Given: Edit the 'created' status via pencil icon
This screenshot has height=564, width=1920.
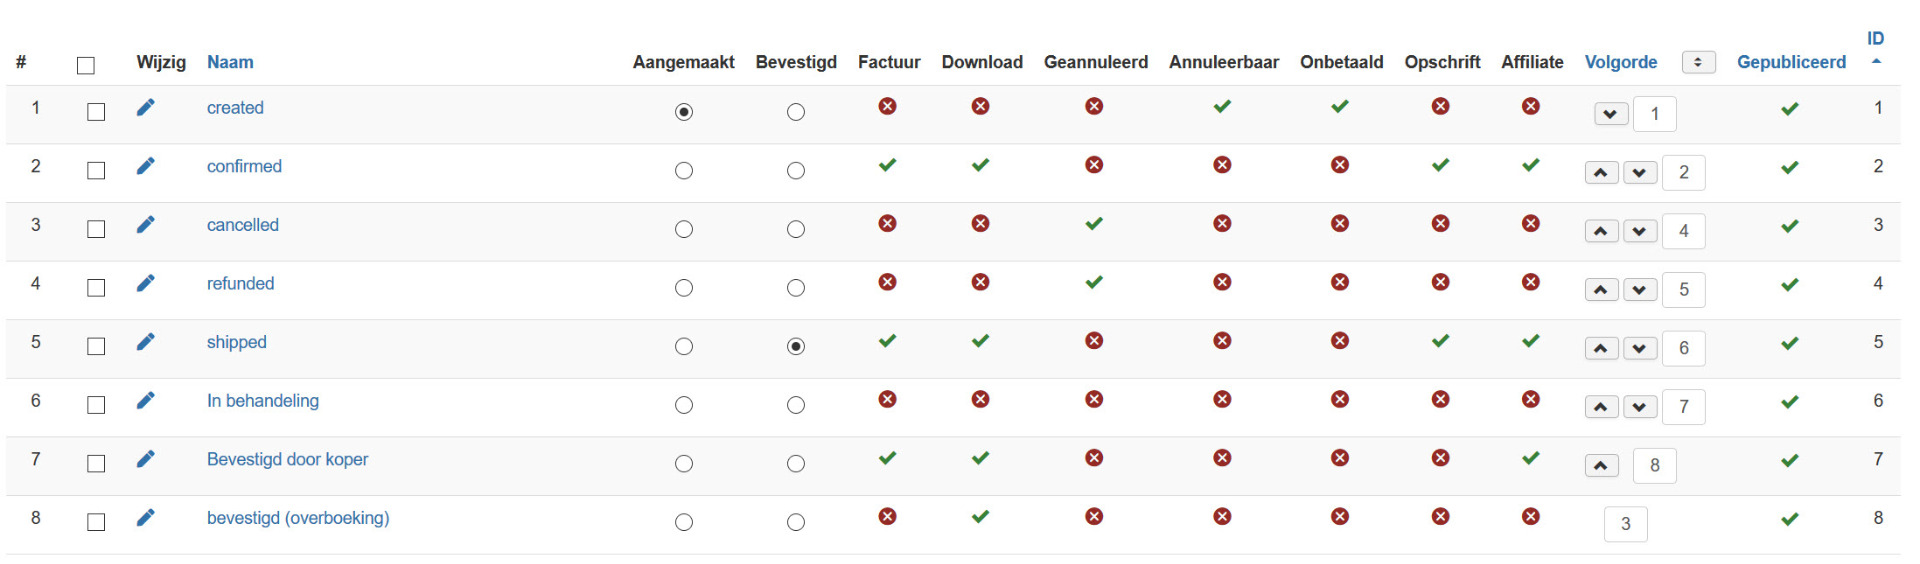Looking at the screenshot, I should (146, 108).
